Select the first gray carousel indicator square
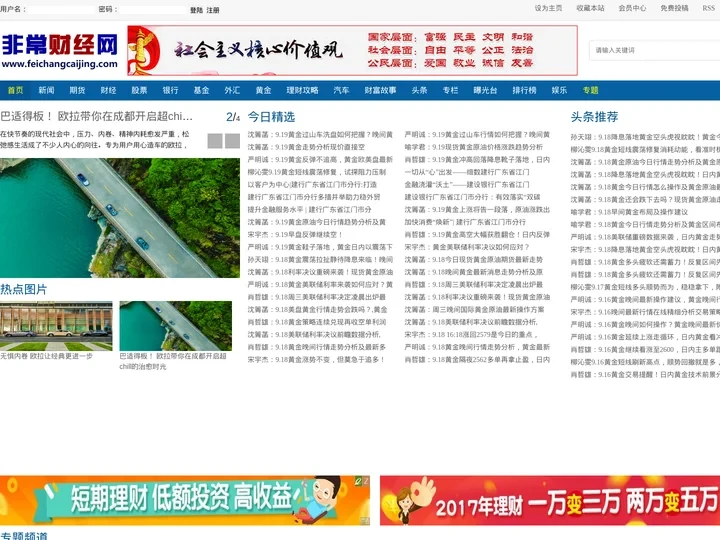Image resolution: width=720 pixels, height=540 pixels. pos(215,141)
